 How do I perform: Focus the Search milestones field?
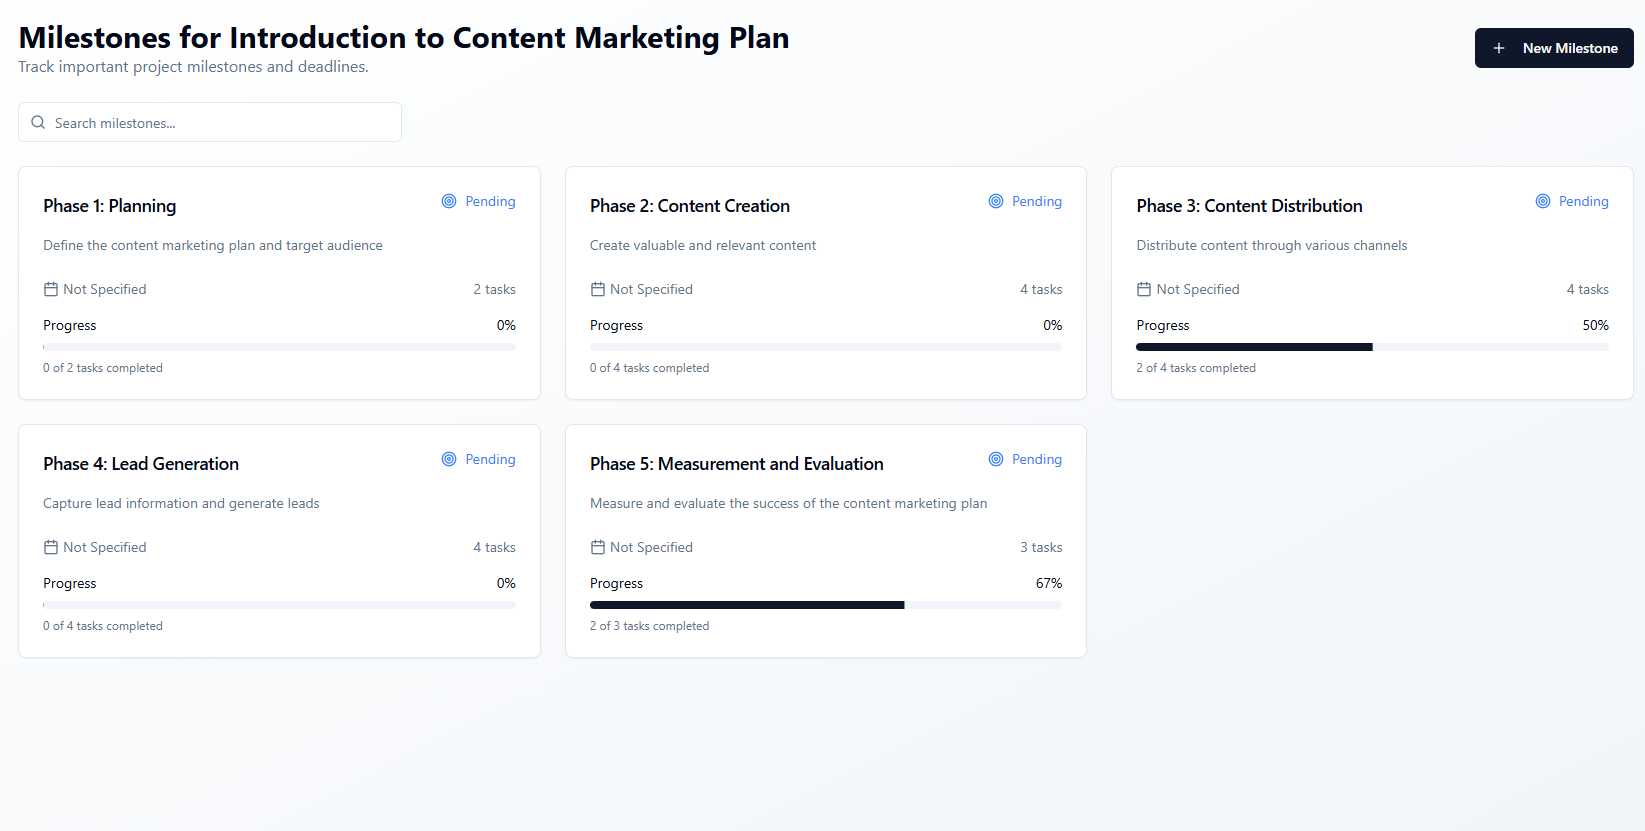(x=210, y=122)
